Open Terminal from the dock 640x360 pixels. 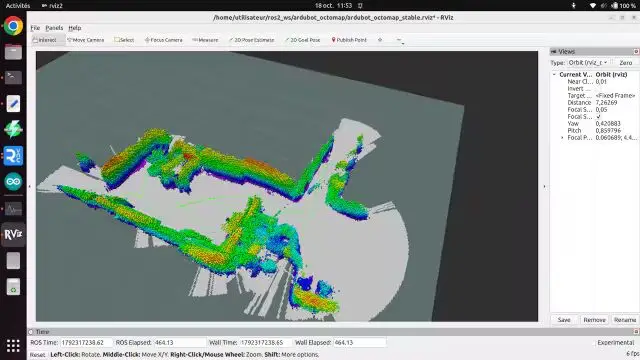[13, 77]
